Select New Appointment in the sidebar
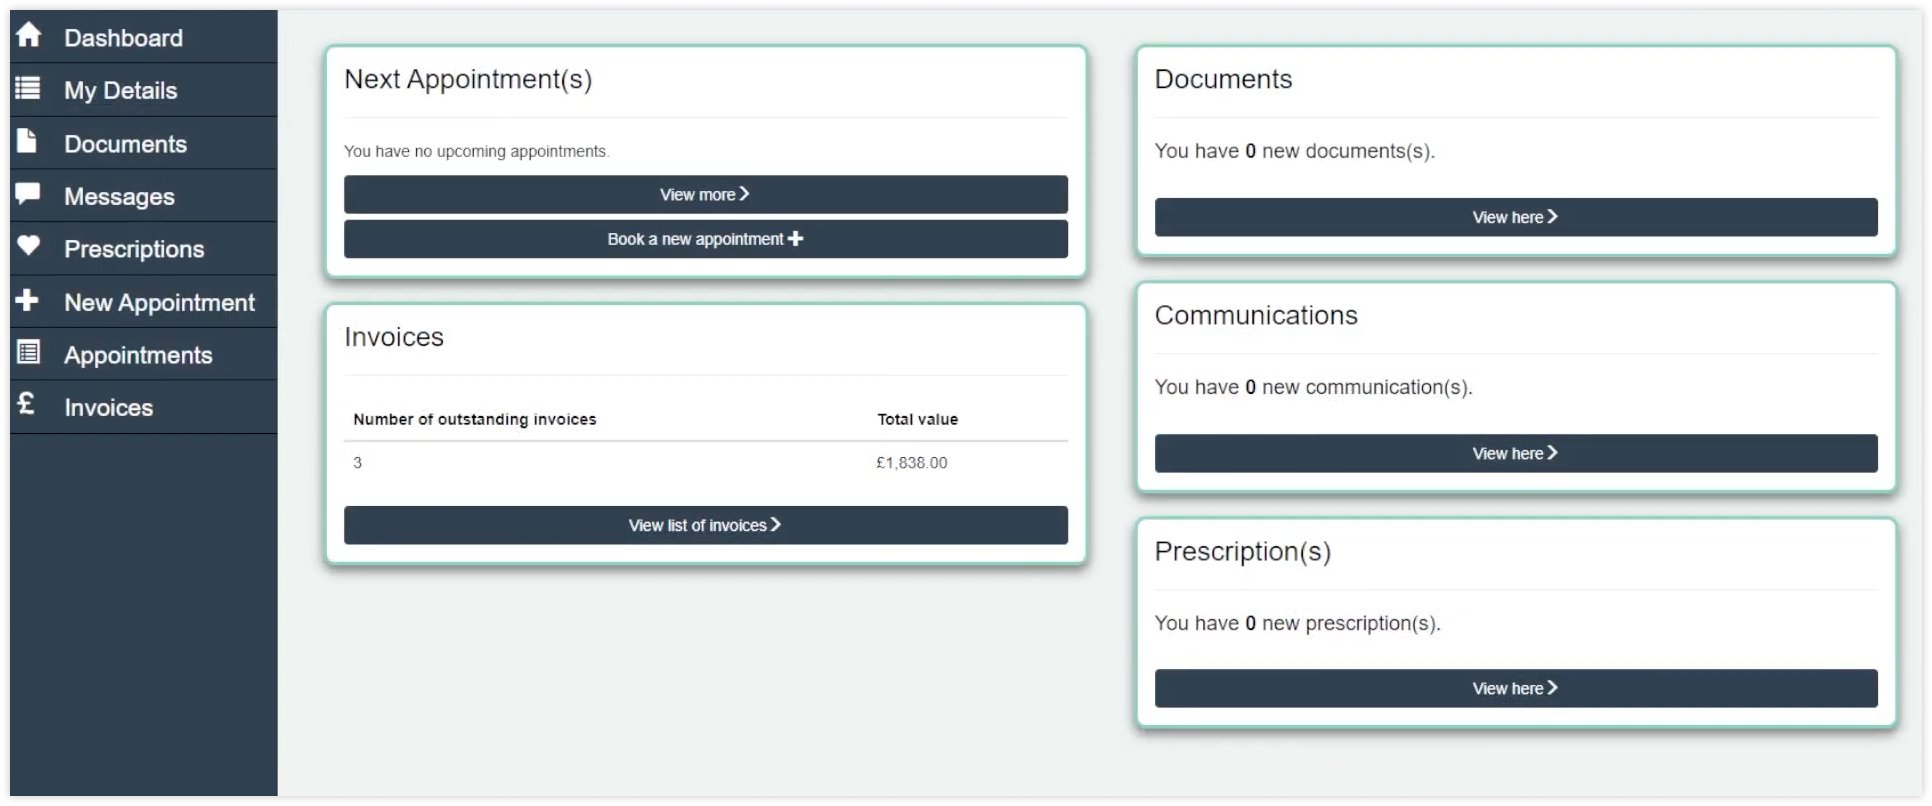 click(x=144, y=302)
